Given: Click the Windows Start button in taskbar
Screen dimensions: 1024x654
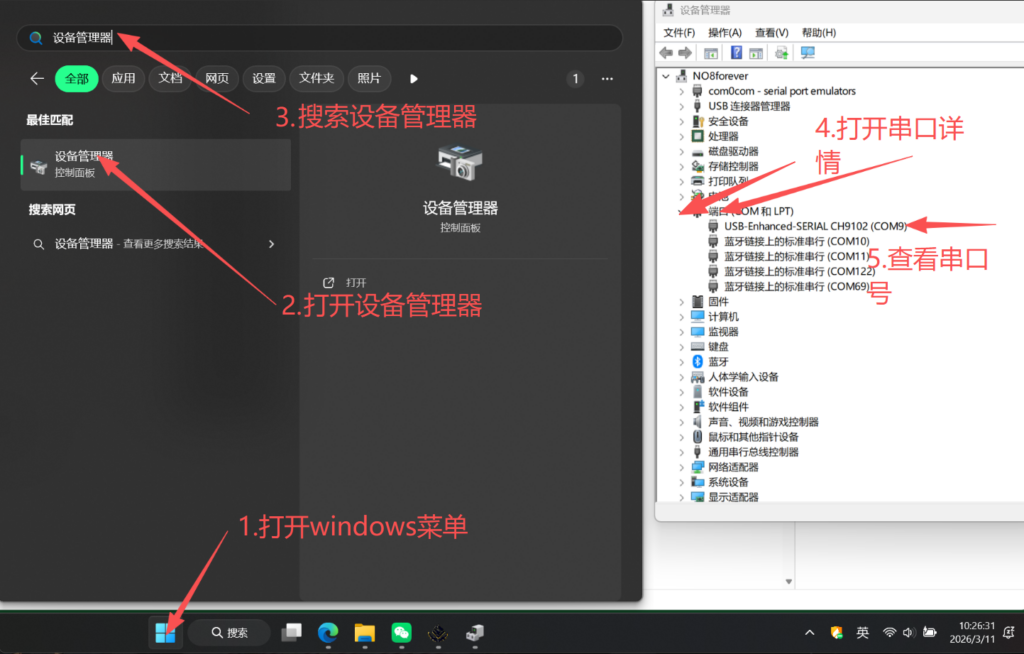Looking at the screenshot, I should point(166,632).
